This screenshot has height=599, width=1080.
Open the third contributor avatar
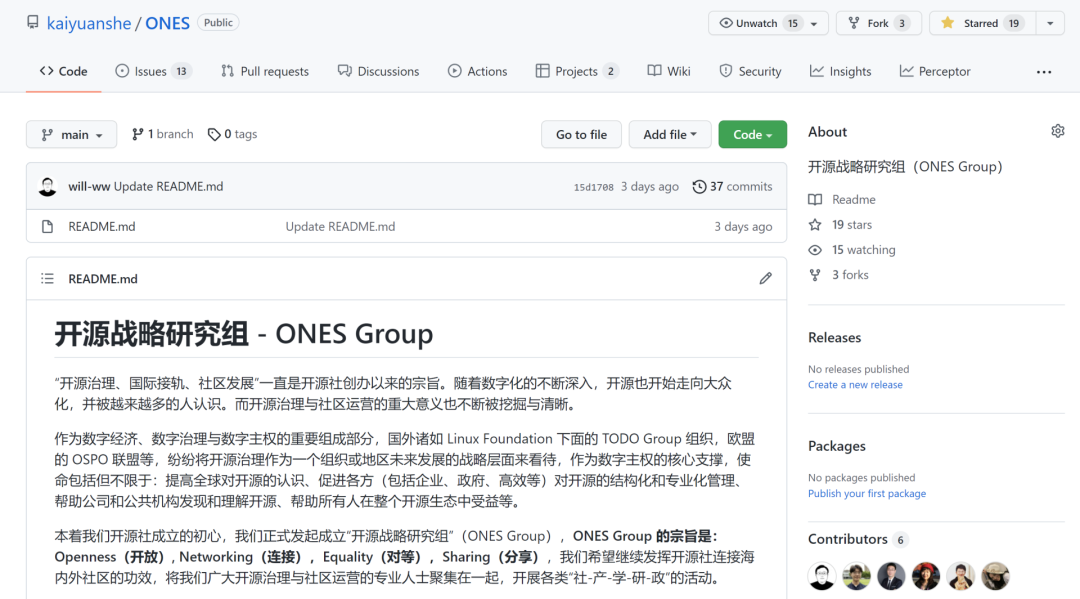(891, 576)
